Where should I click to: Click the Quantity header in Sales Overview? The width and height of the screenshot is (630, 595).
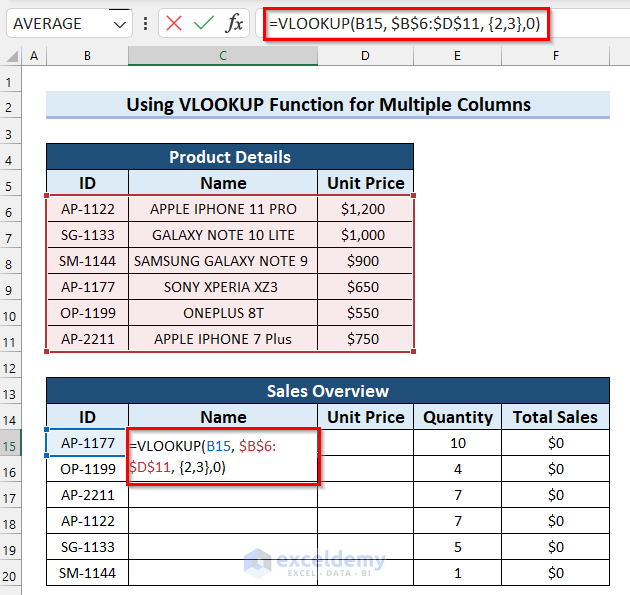457,417
